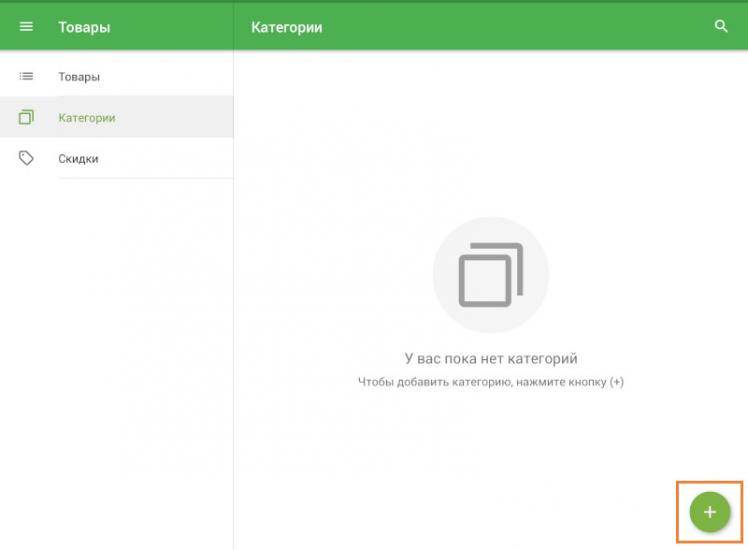Open the Товары item in sidebar
This screenshot has width=748, height=550.
pos(79,77)
